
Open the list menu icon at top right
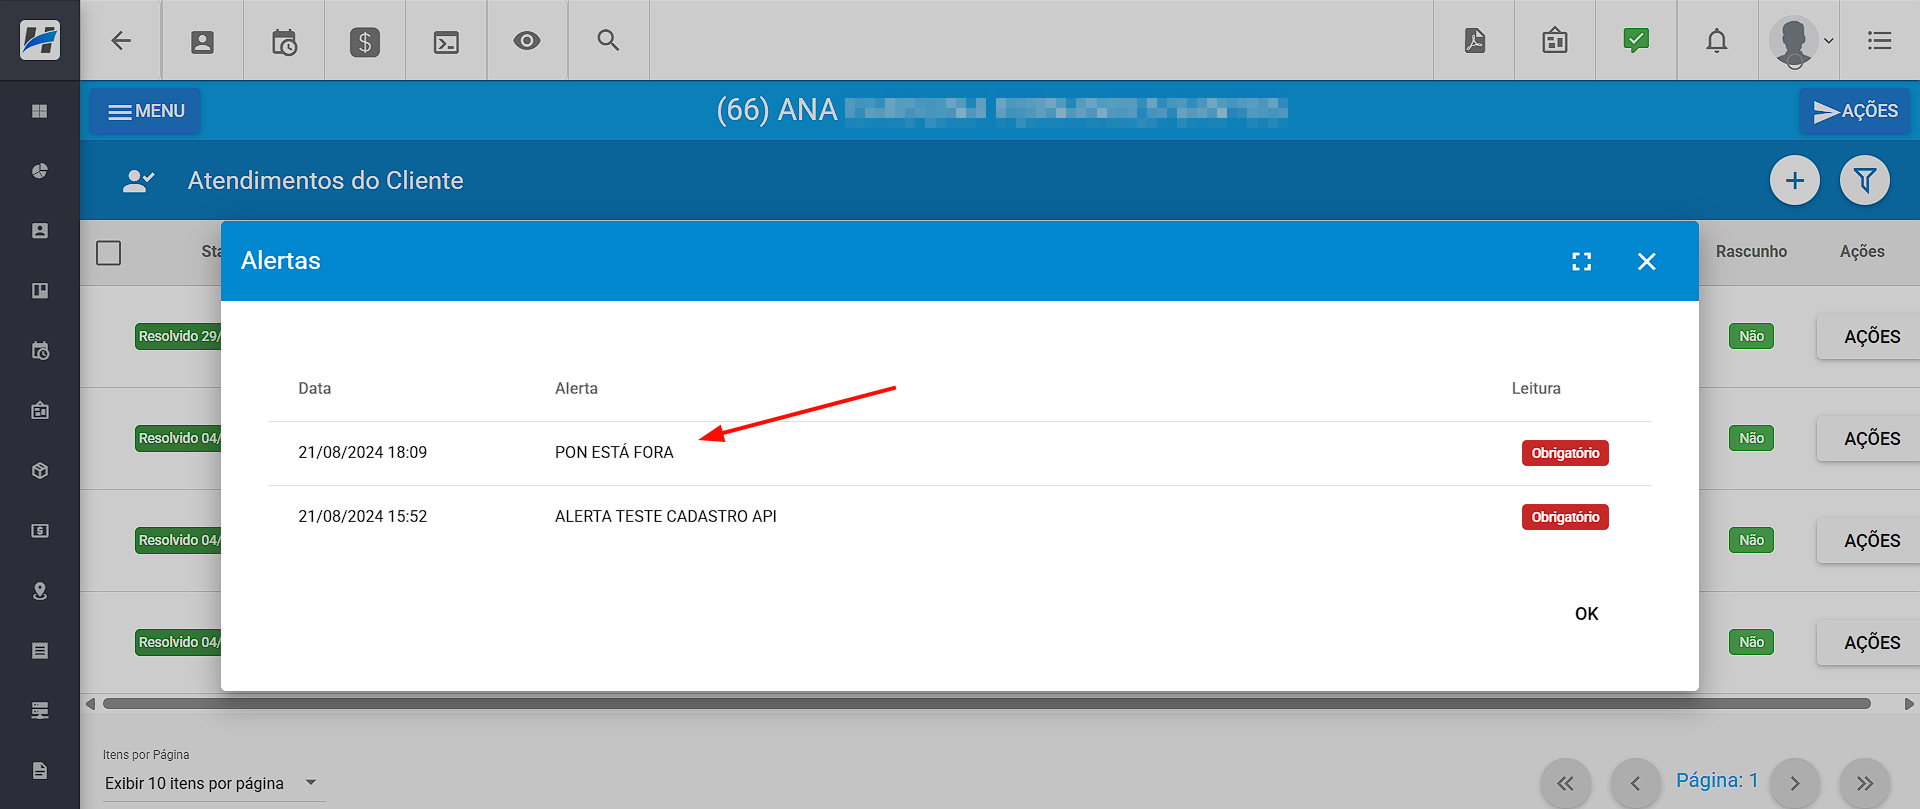point(1880,41)
